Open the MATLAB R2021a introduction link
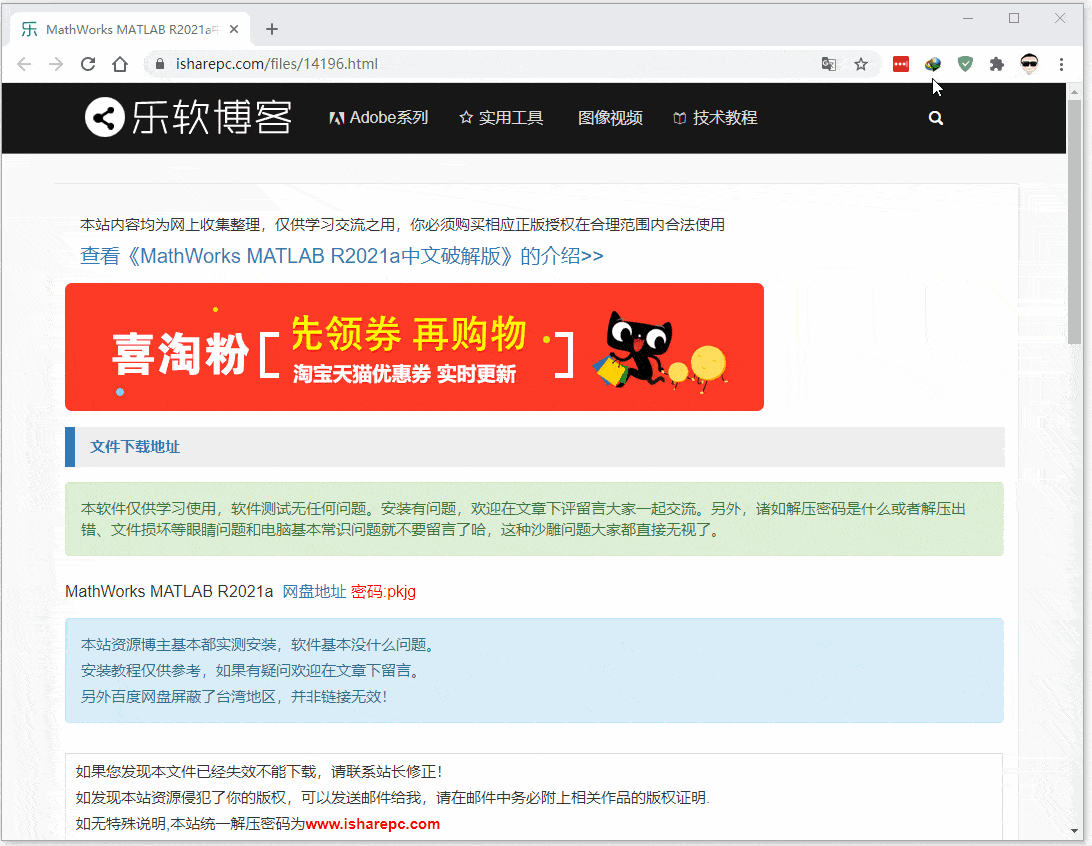The width and height of the screenshot is (1092, 846). pos(342,256)
